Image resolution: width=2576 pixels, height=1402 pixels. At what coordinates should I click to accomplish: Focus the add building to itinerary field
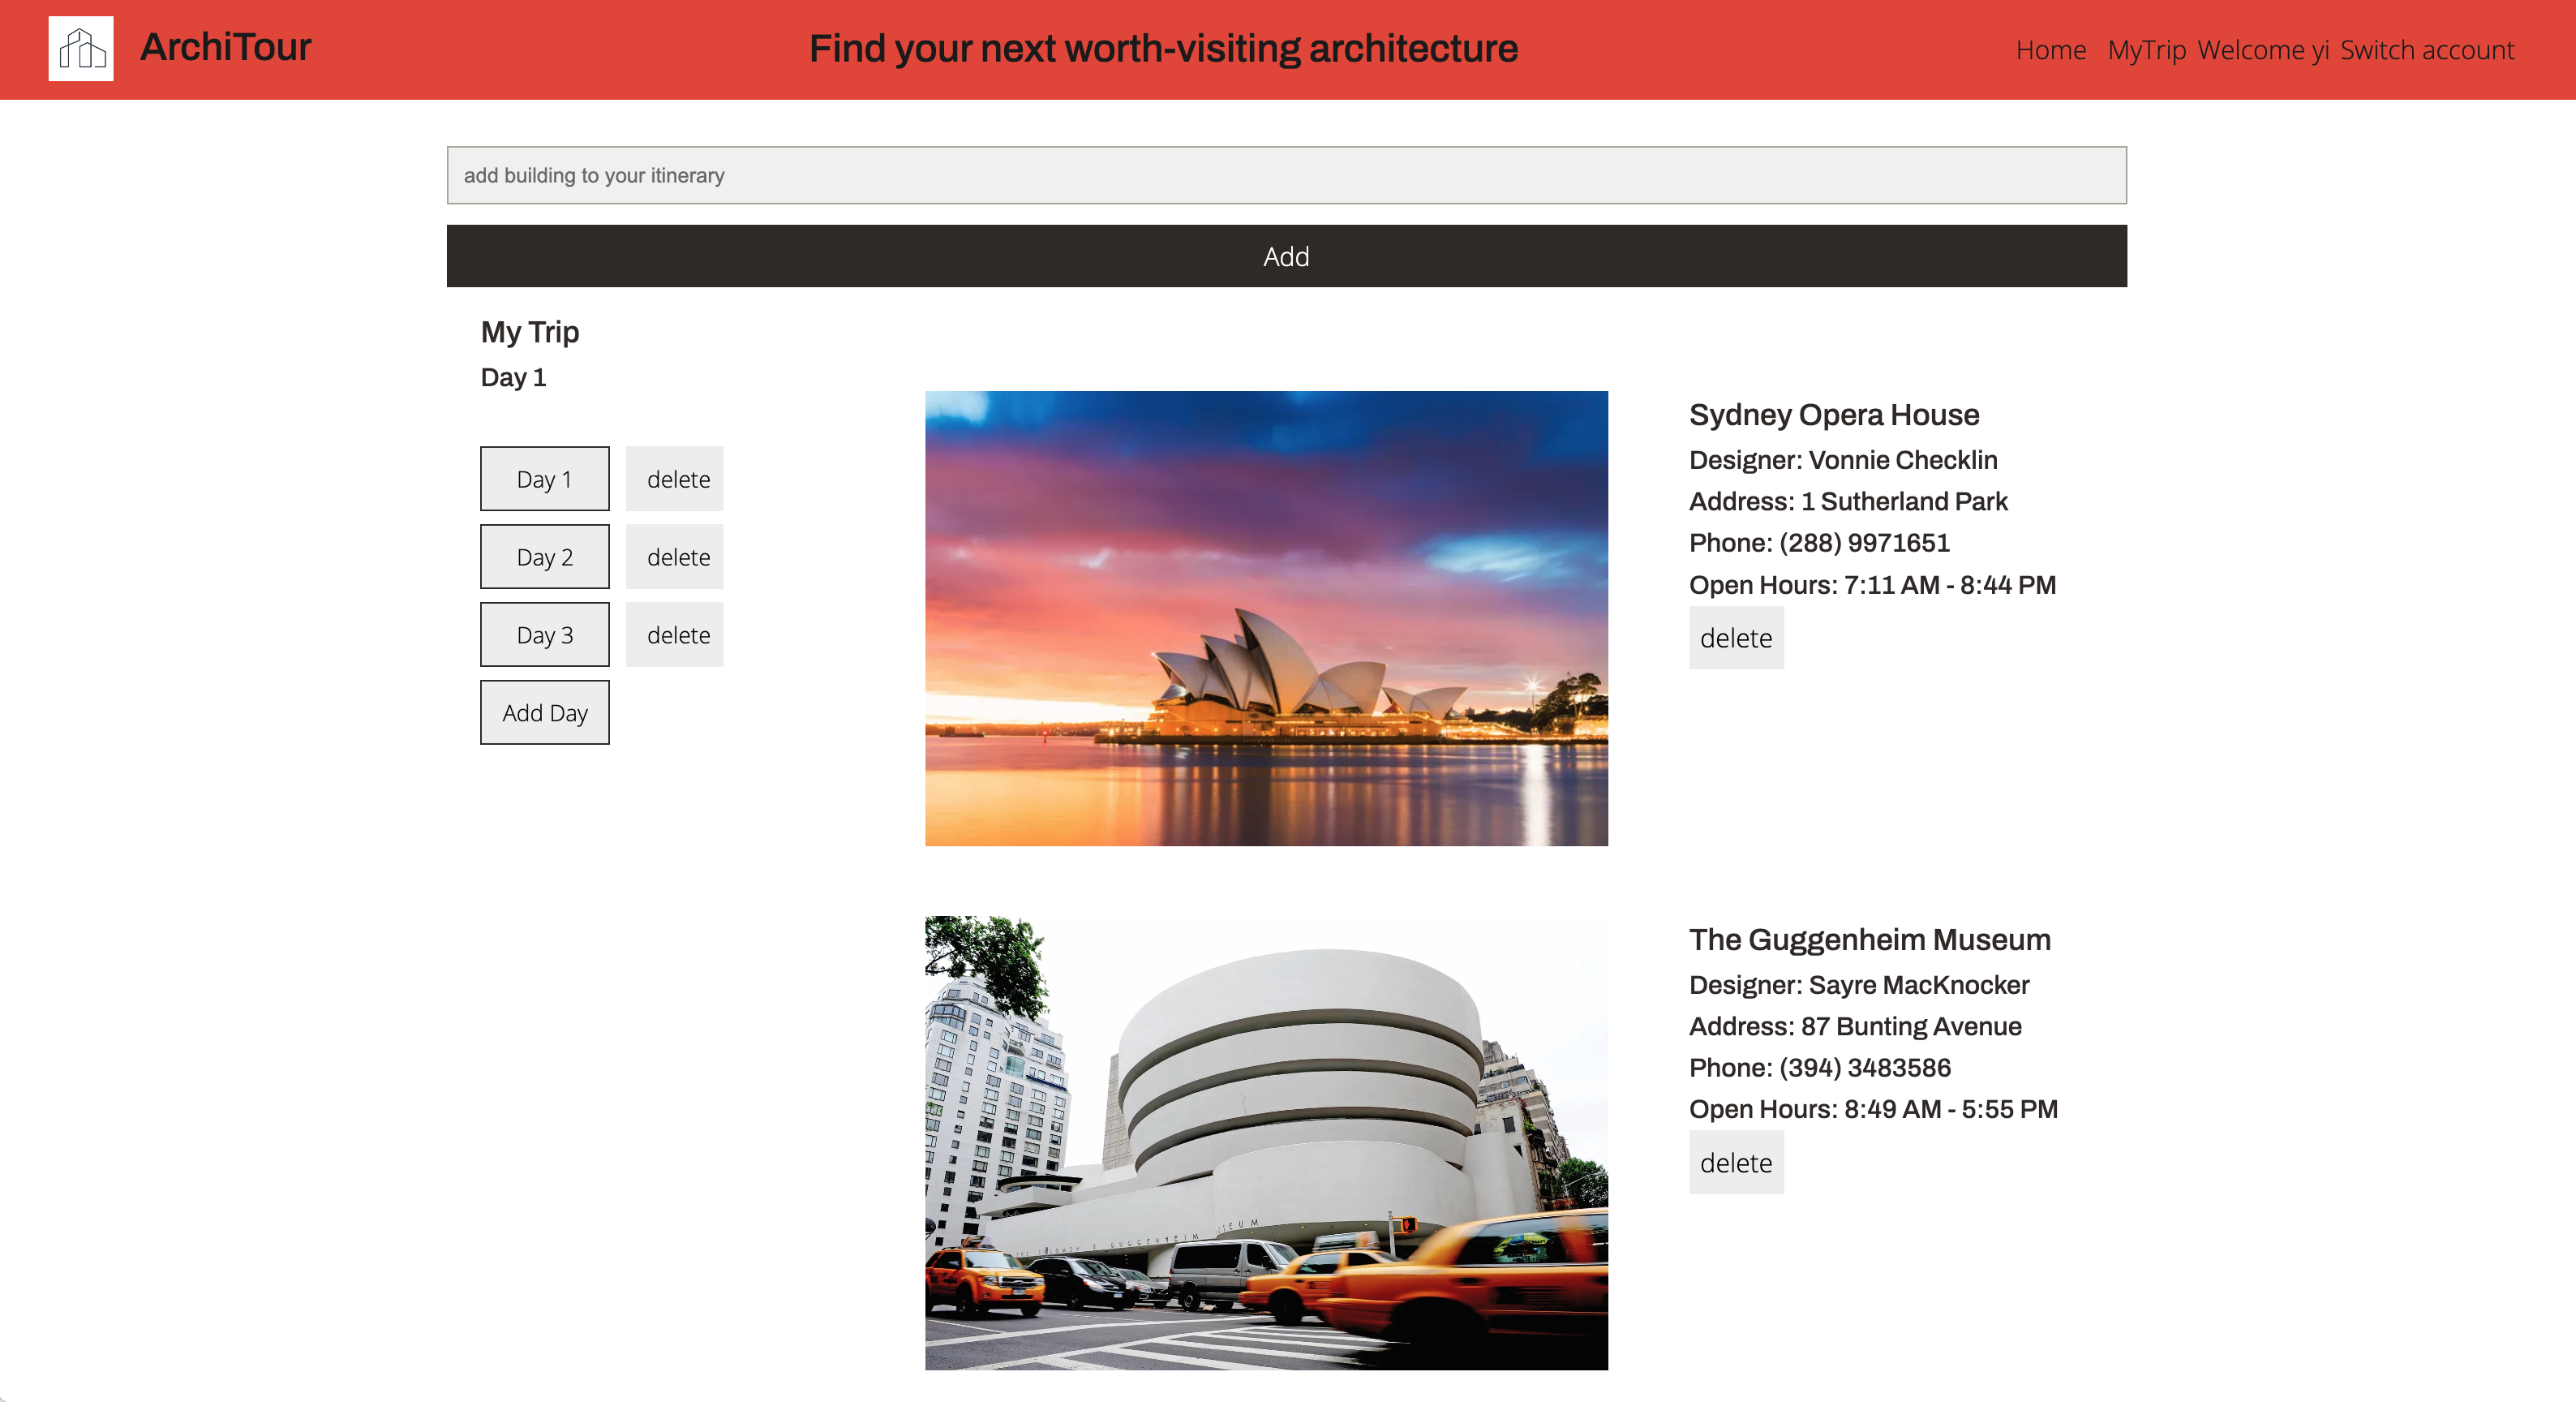pyautogui.click(x=1286, y=175)
